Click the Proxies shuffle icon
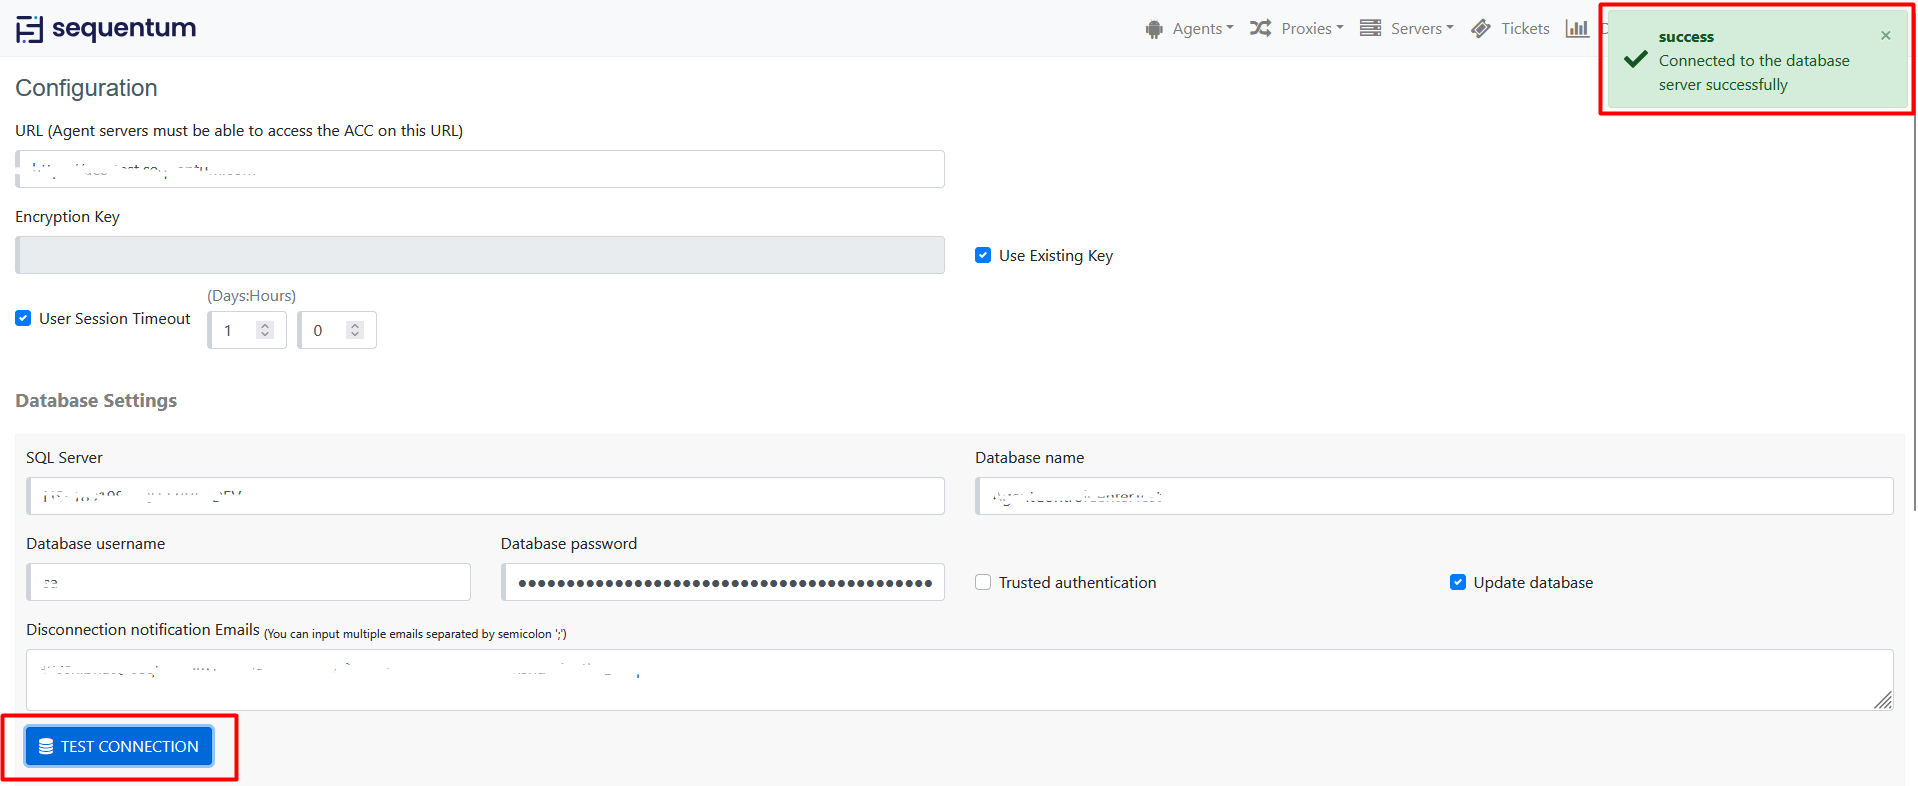Viewport: 1918px width, 786px height. click(x=1260, y=28)
